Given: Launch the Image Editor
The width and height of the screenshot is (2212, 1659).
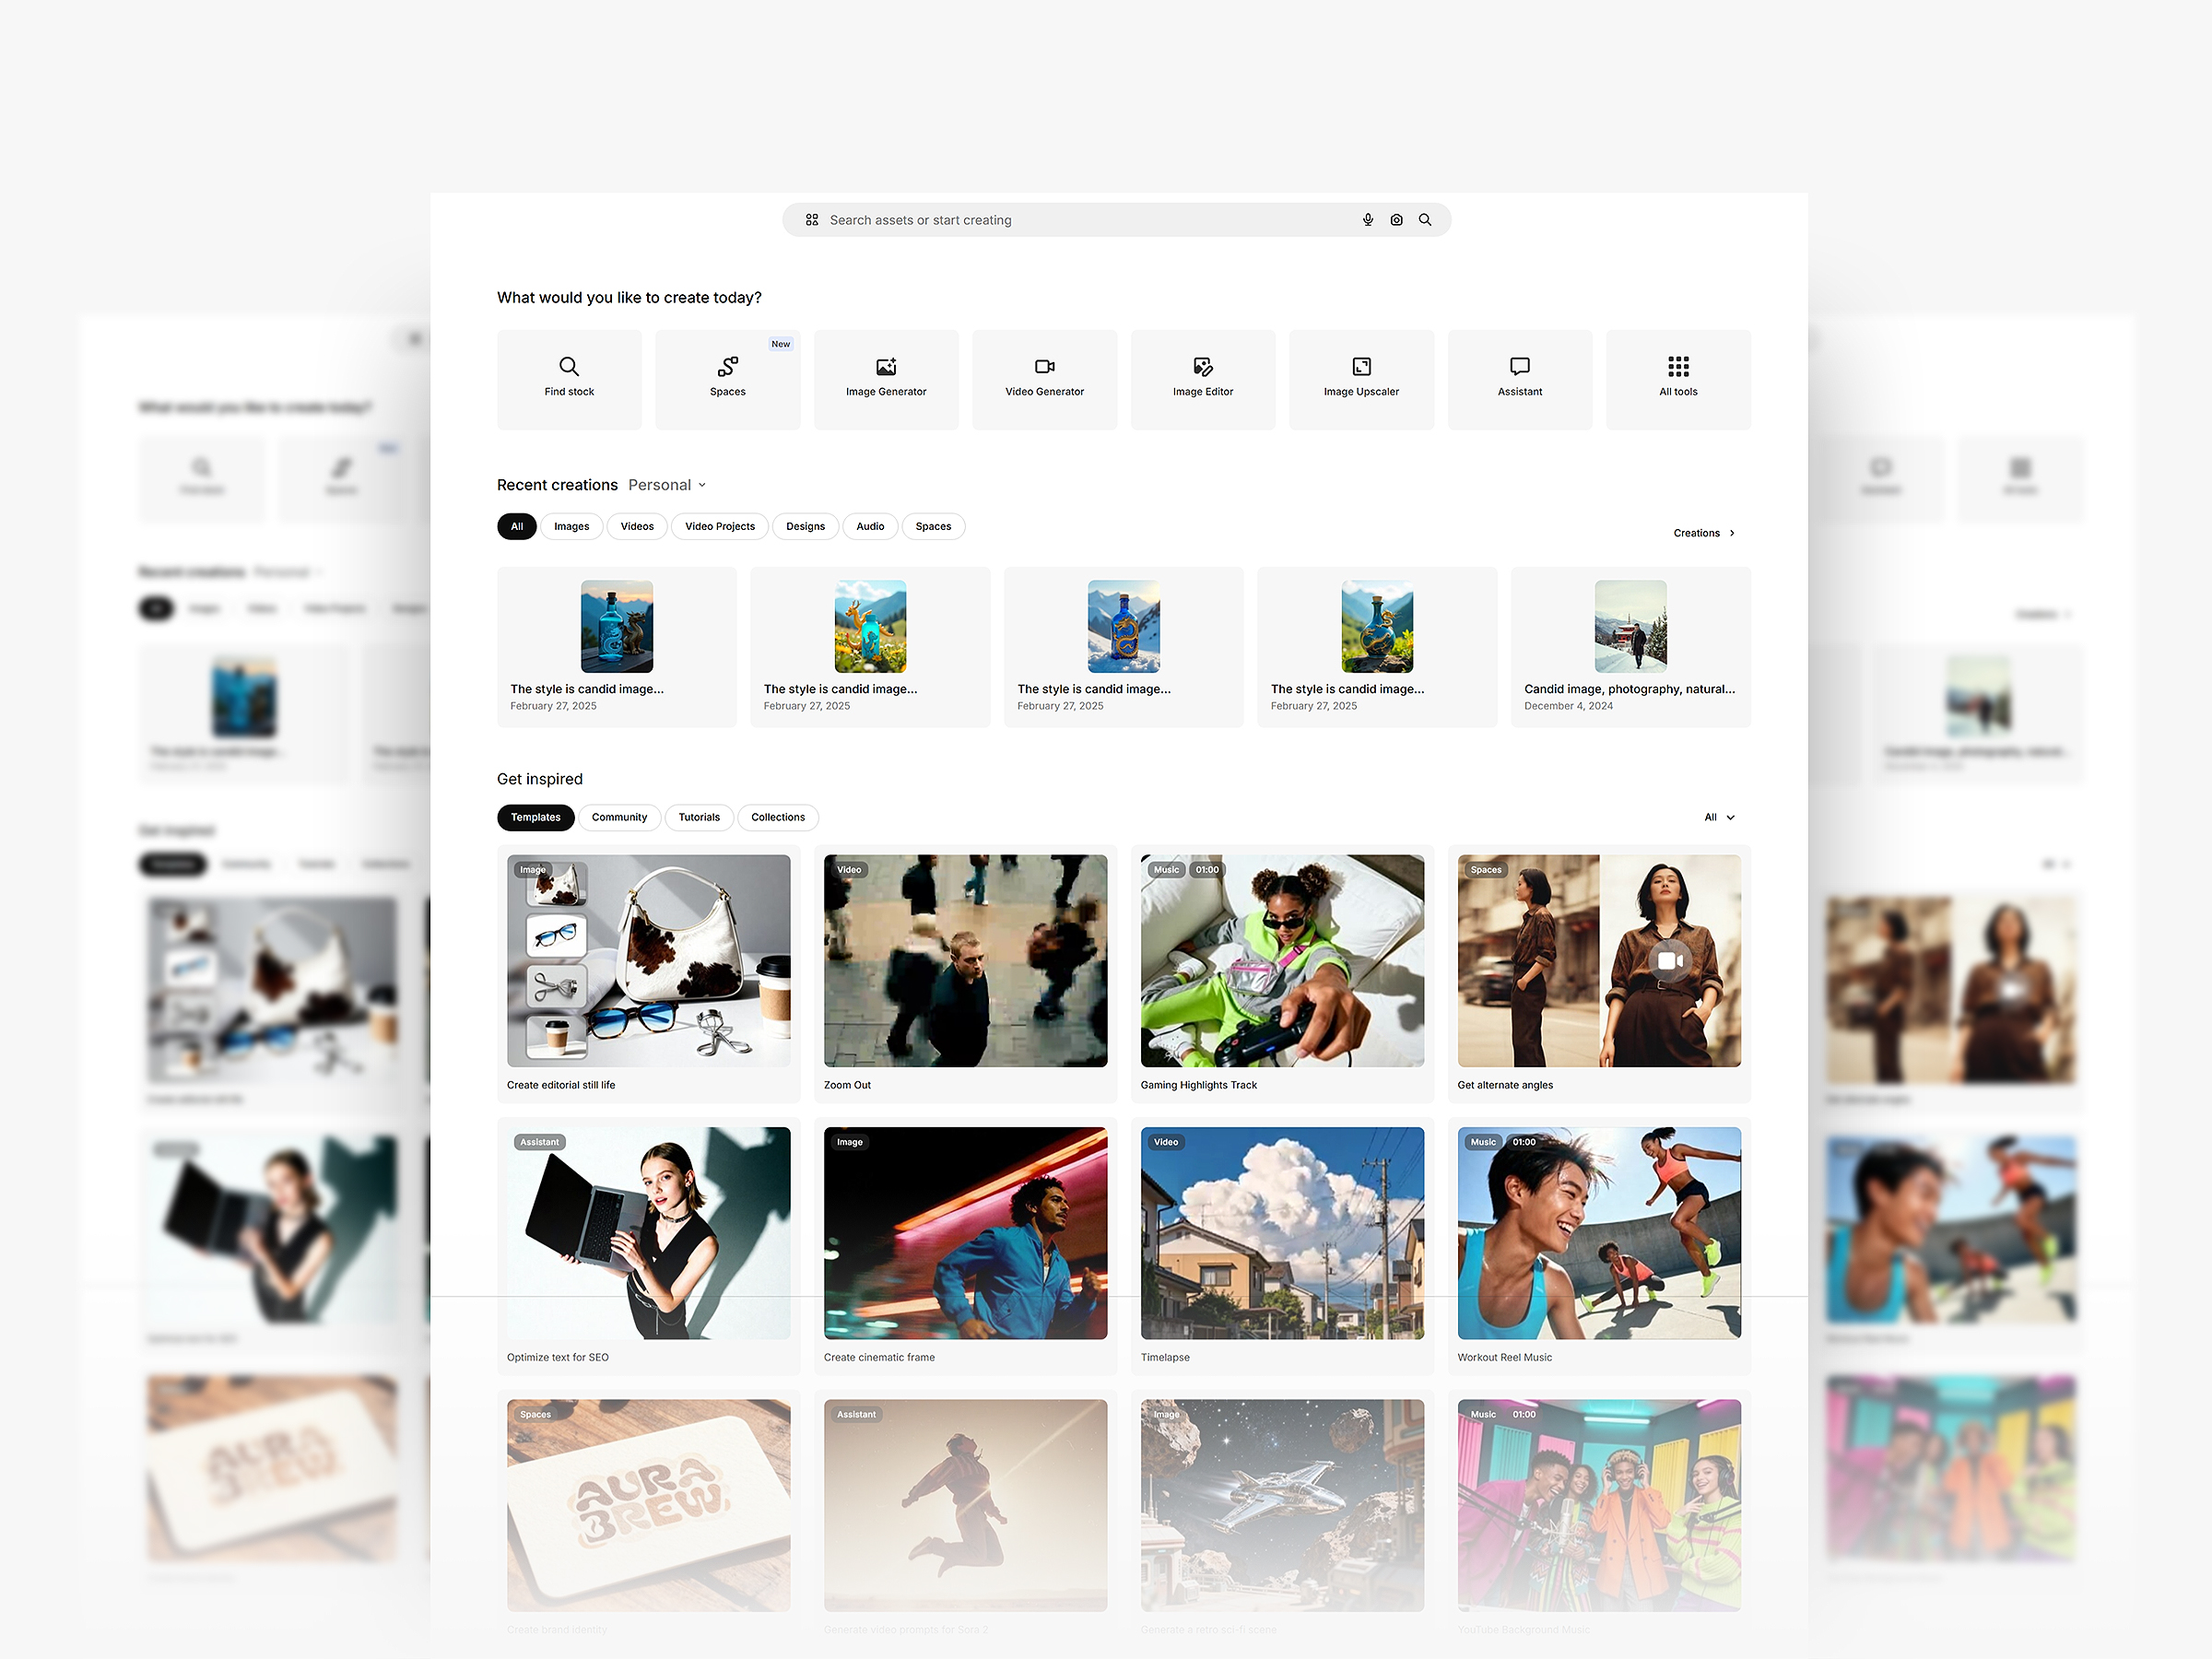Looking at the screenshot, I should point(1202,379).
